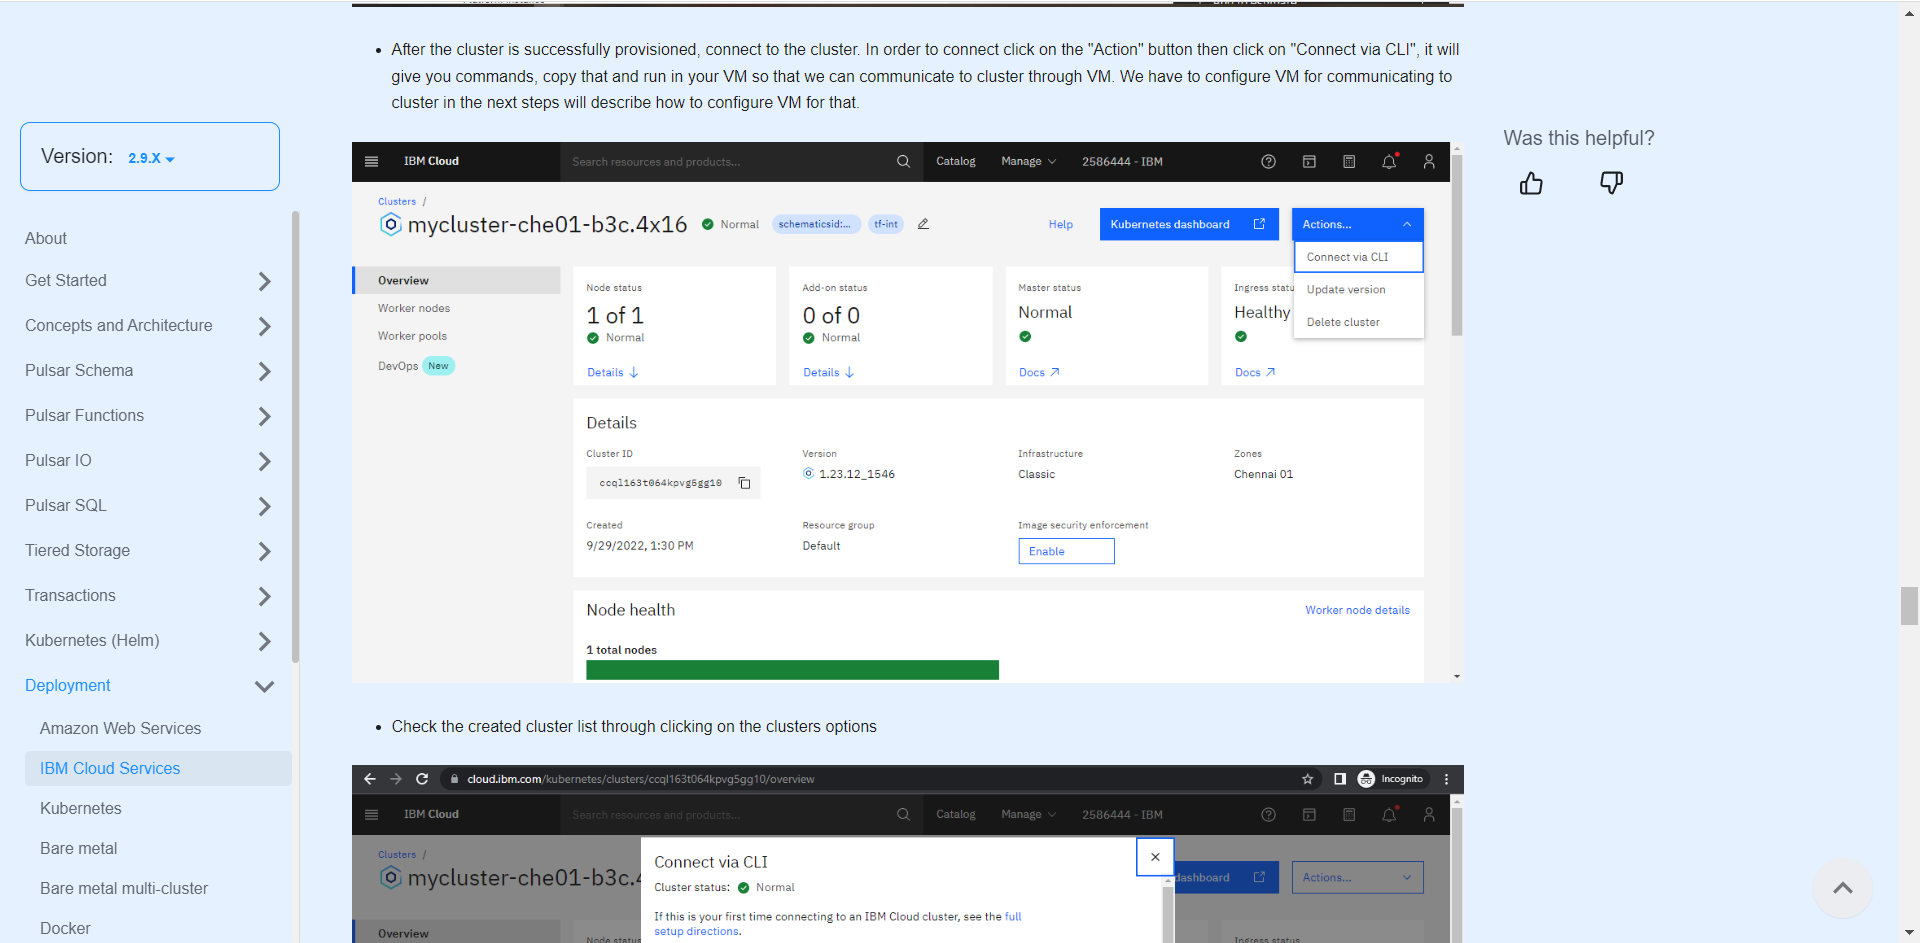Click the notifications bell icon in IBM Cloud header

(1389, 161)
